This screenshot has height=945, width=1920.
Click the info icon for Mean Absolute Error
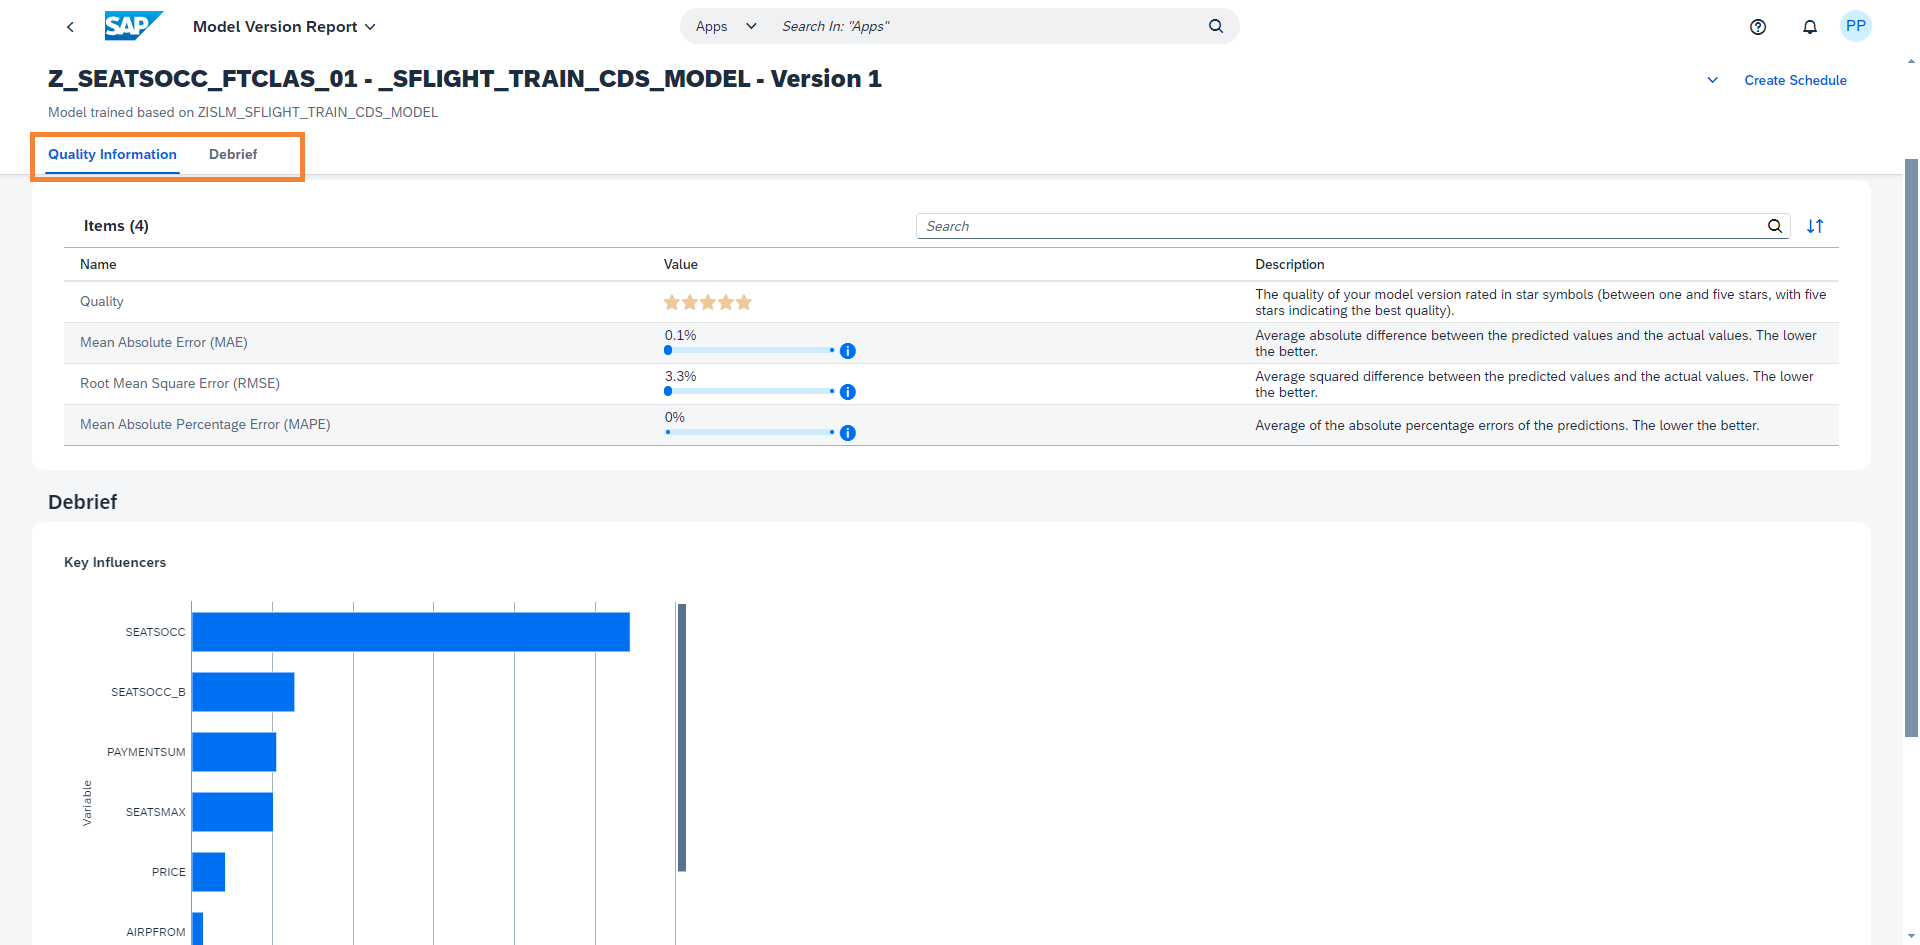(847, 351)
